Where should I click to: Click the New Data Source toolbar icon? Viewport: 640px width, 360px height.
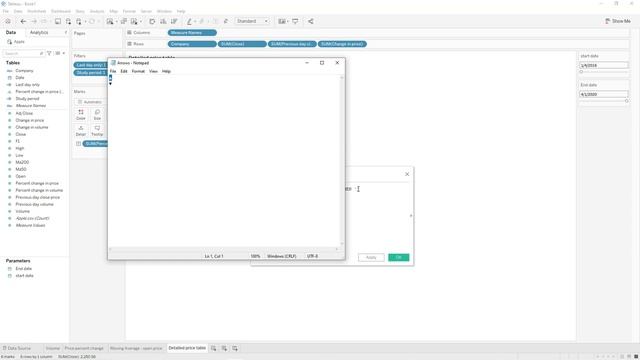click(68, 21)
